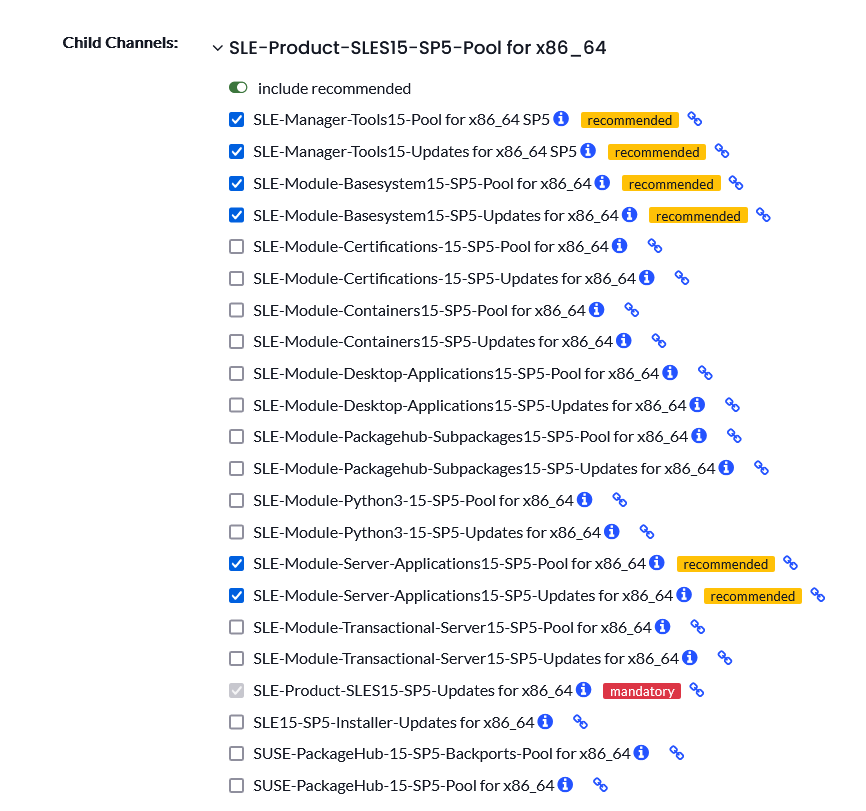Click the SLE-Product-SLES15-SP5-Pool for x86_64 heading
Viewport: 866px width, 811px height.
click(x=418, y=48)
